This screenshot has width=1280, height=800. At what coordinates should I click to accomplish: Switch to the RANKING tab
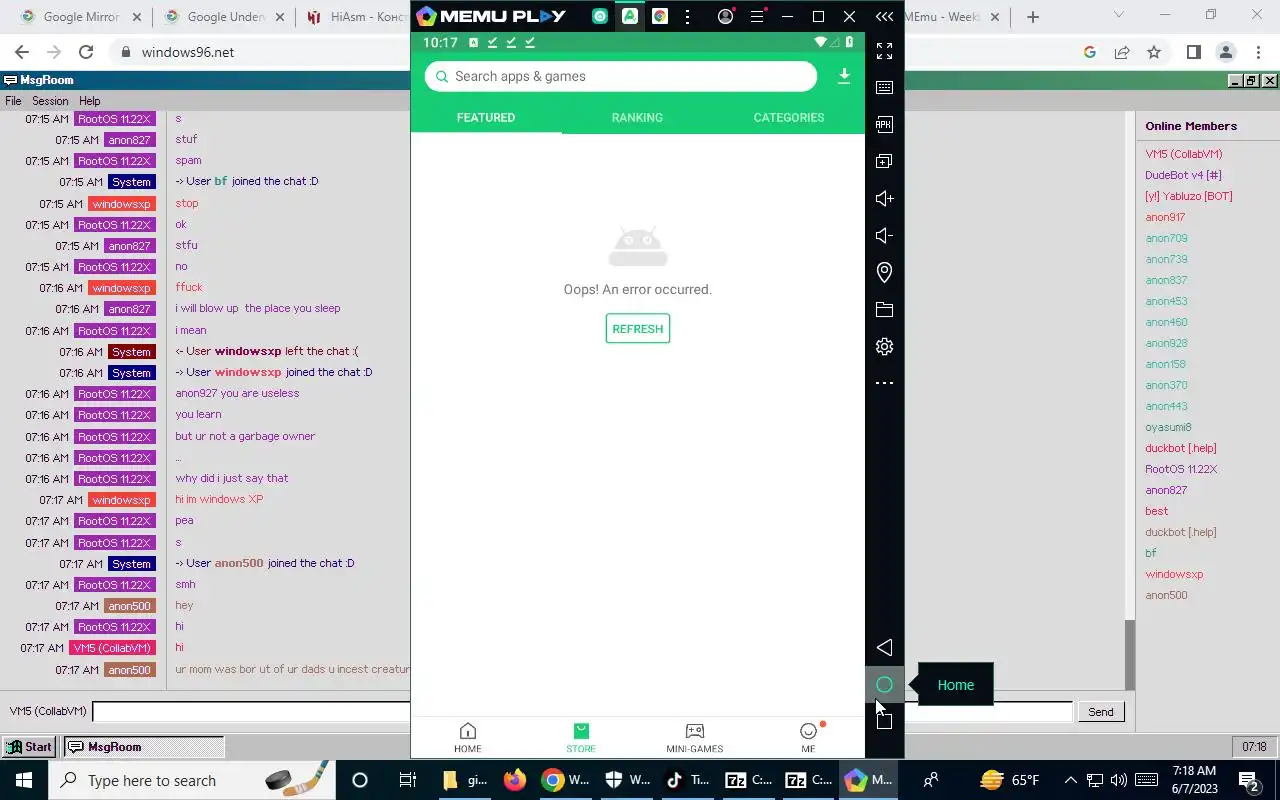[x=637, y=117]
